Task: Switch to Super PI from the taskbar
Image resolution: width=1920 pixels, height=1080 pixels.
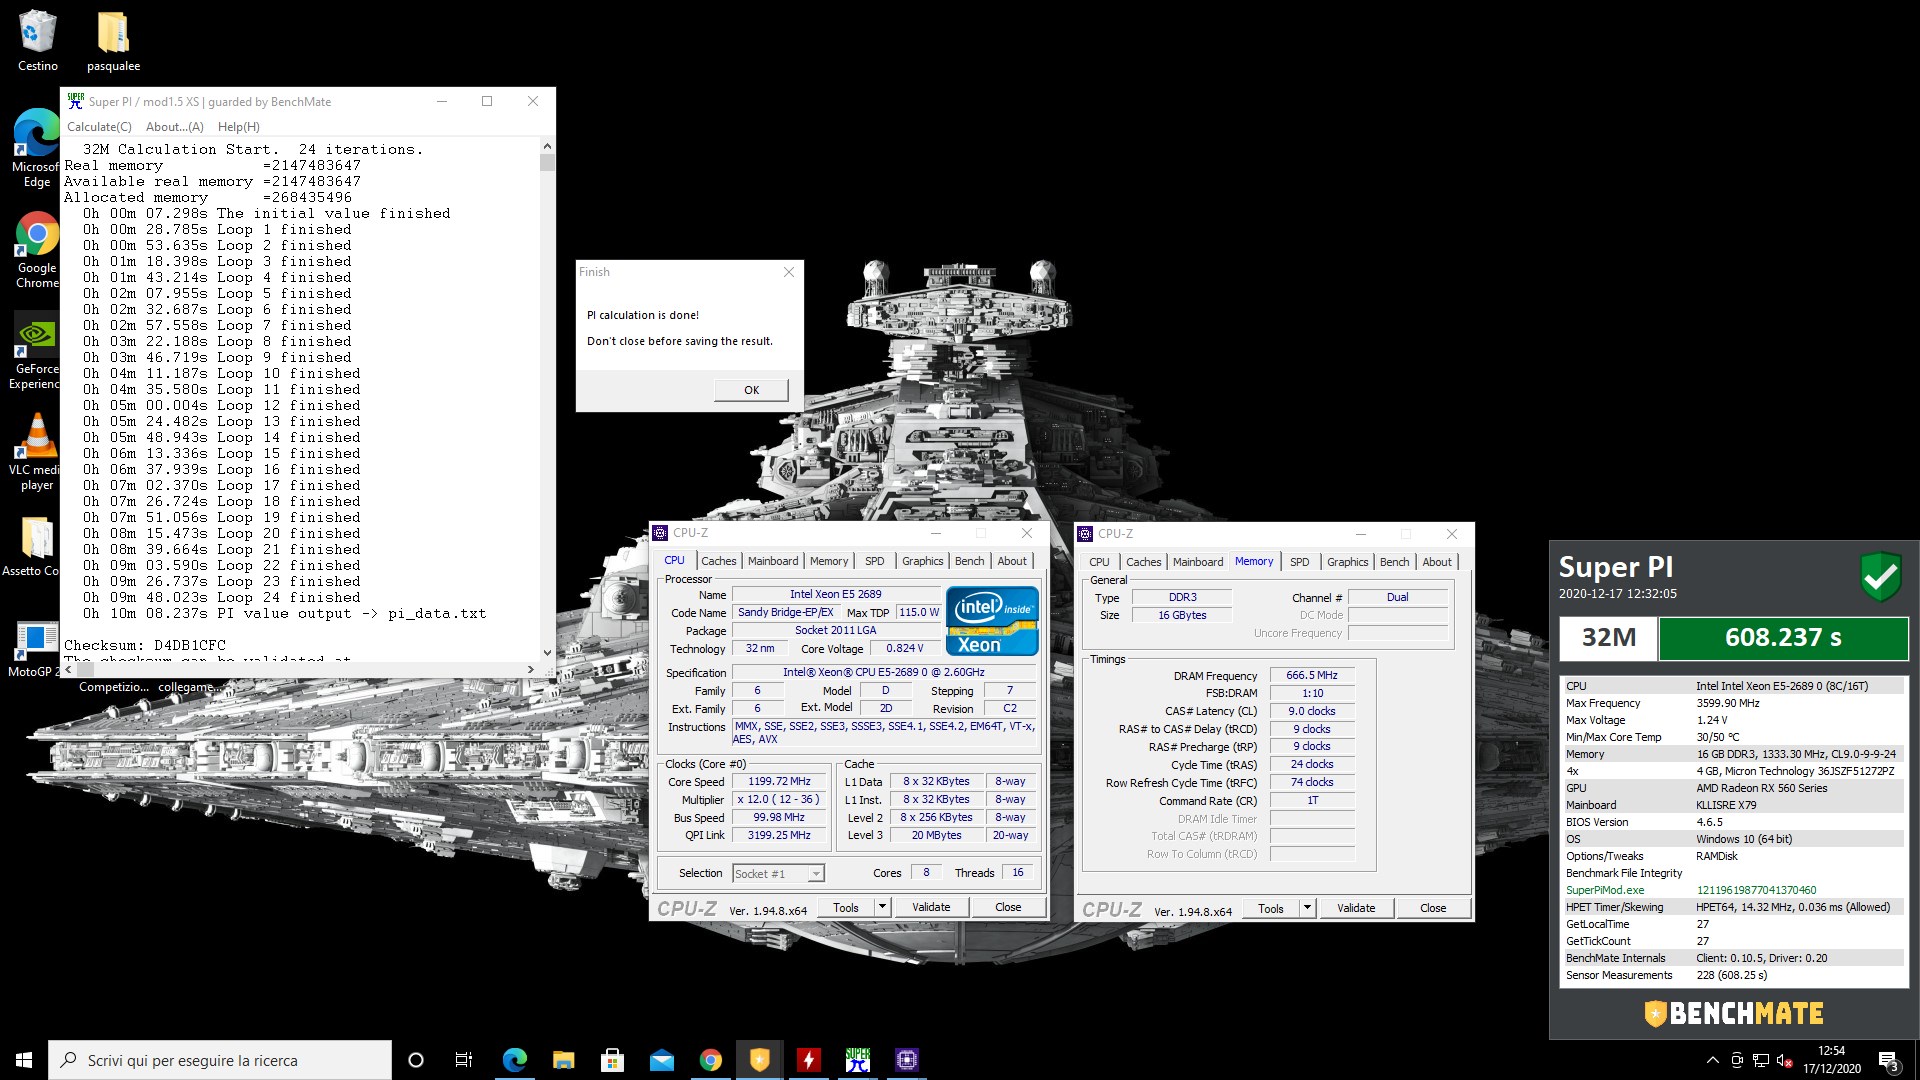Action: pos(857,1060)
